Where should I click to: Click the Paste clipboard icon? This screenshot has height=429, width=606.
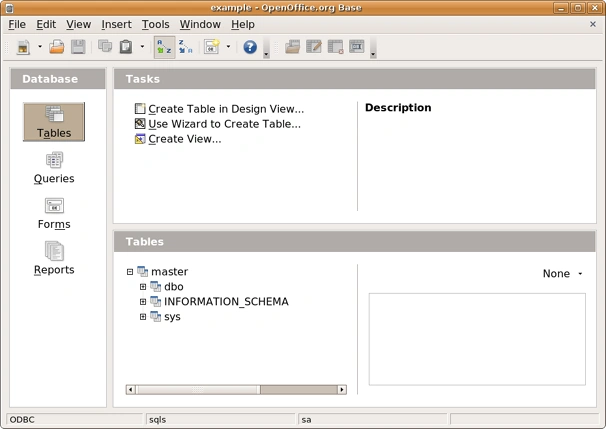click(x=126, y=47)
